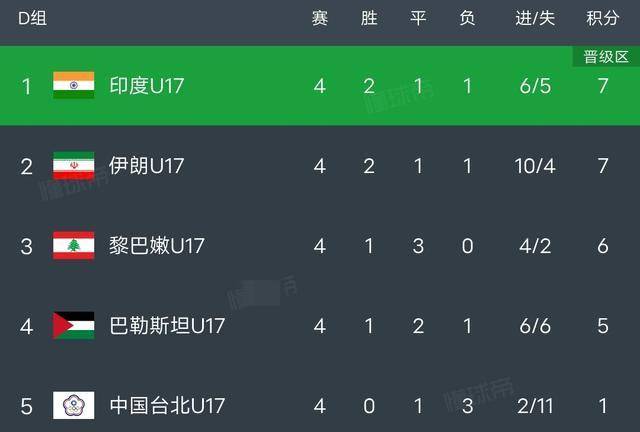Image resolution: width=640 pixels, height=432 pixels.
Task: Click the 负 column header
Action: [467, 19]
